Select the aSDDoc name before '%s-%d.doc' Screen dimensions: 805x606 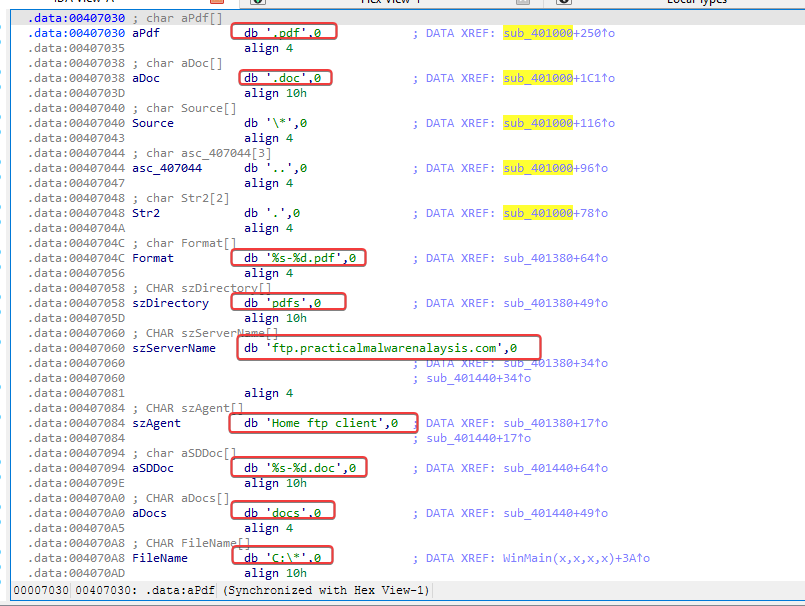pos(153,468)
